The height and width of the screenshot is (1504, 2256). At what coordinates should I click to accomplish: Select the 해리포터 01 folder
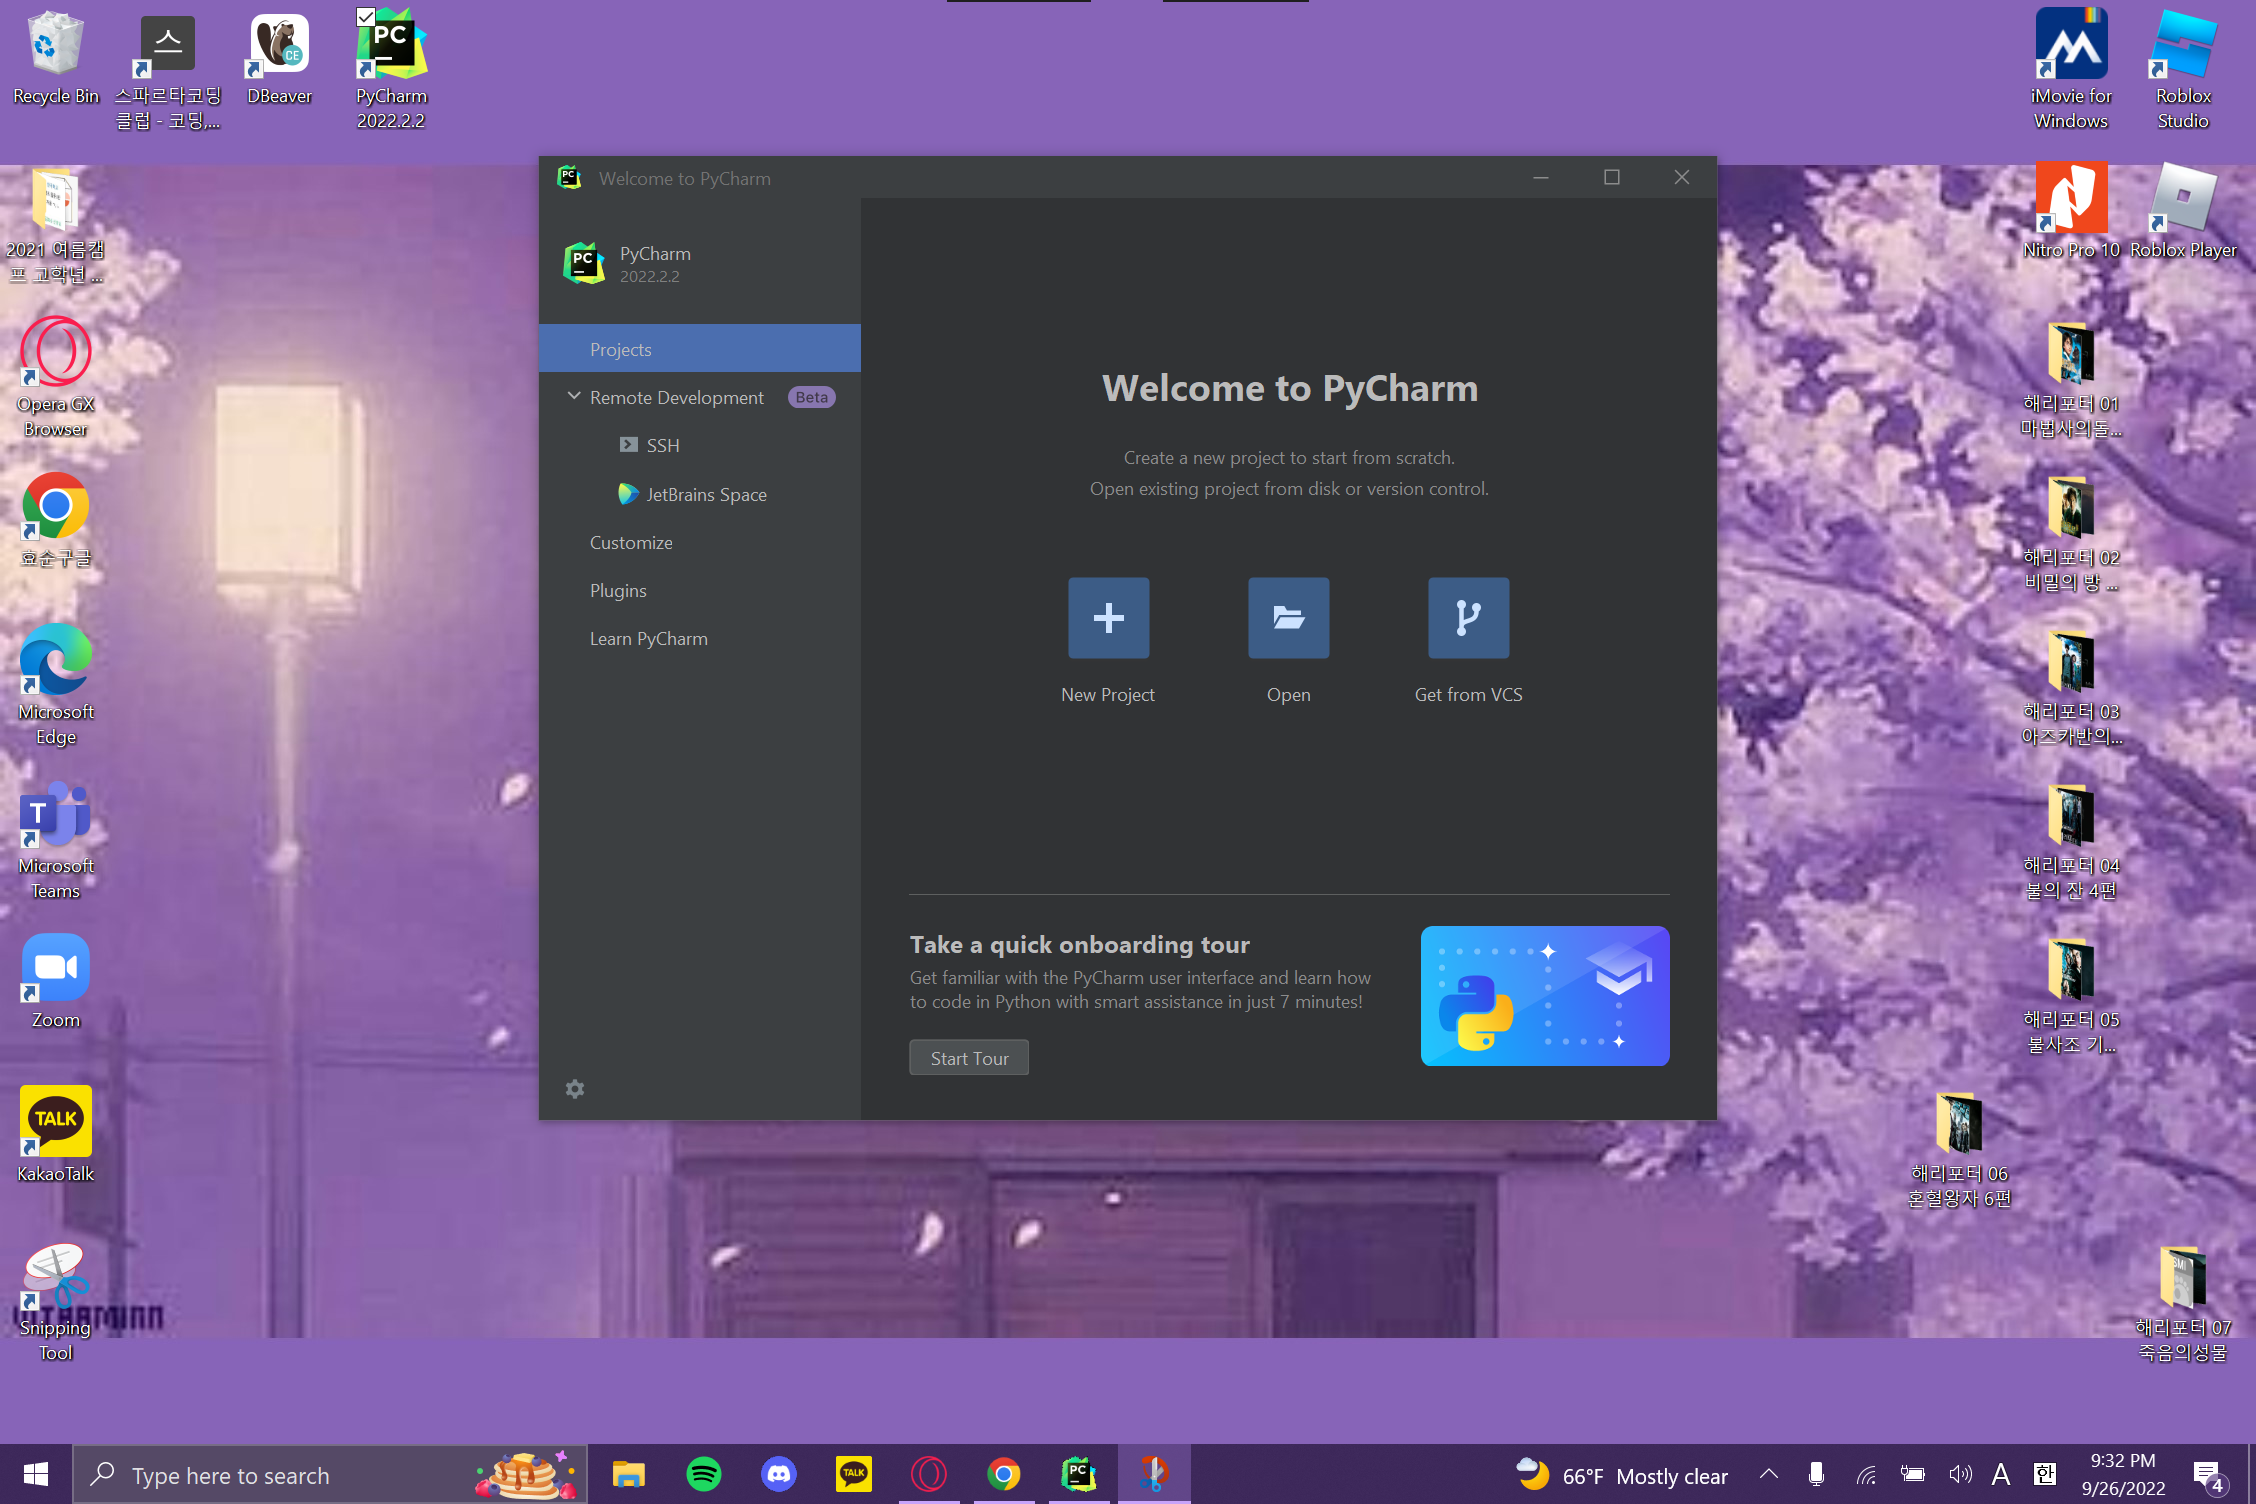point(2072,380)
